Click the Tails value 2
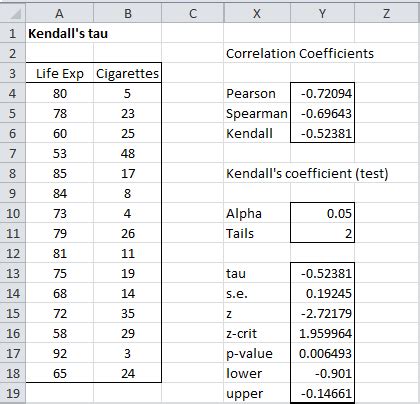The image size is (420, 404). pos(322,233)
